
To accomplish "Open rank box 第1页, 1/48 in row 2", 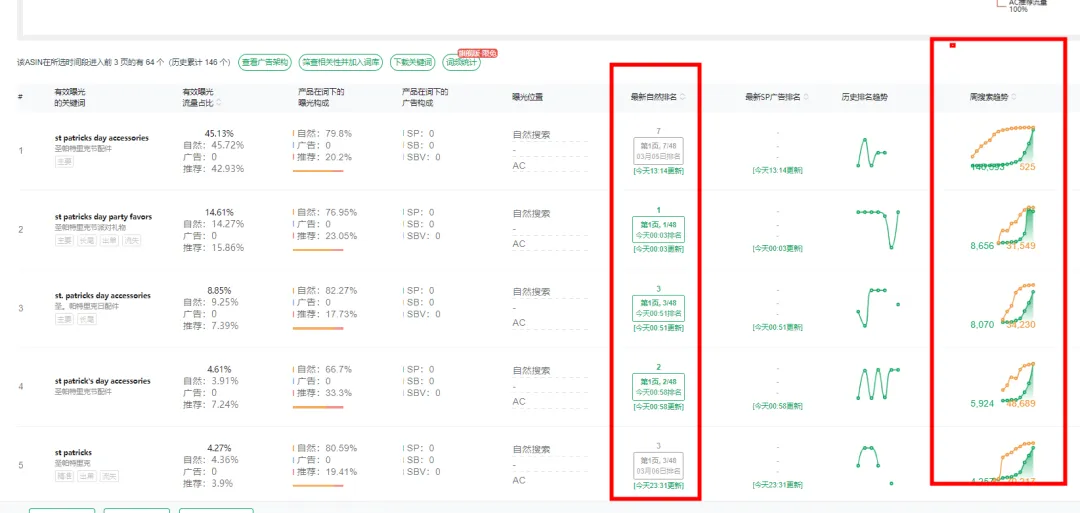I will point(658,230).
